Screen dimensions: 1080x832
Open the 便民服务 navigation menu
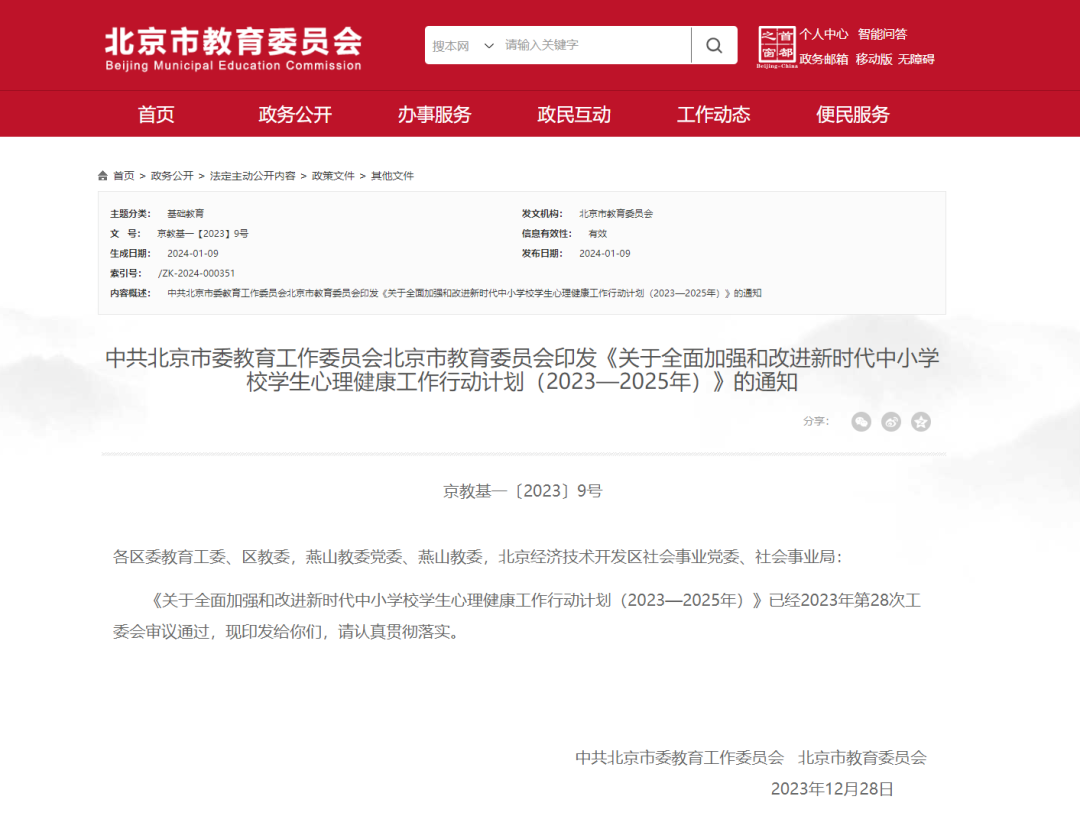tap(853, 114)
